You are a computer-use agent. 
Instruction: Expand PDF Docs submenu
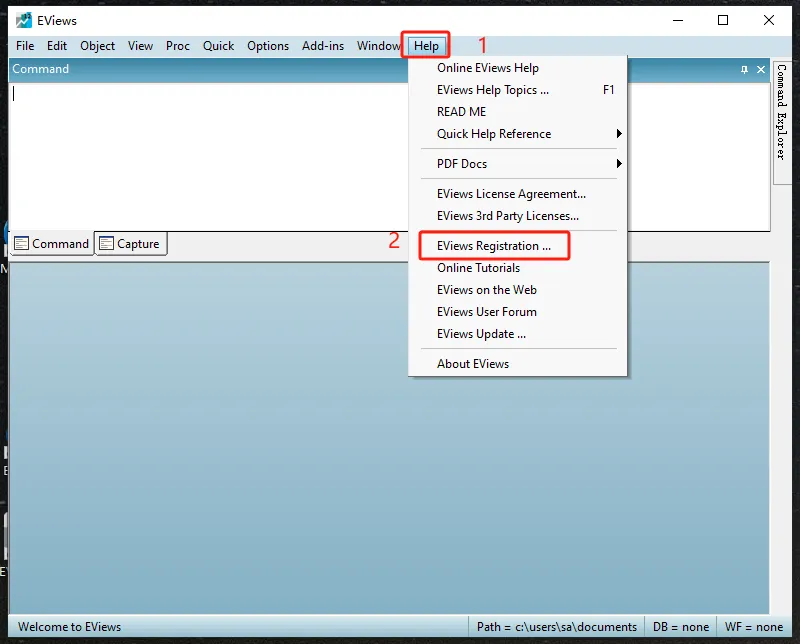coord(518,164)
